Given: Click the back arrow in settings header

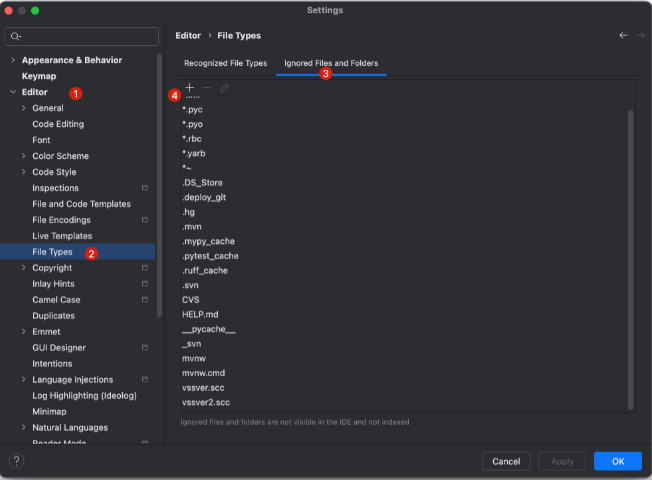Looking at the screenshot, I should (624, 35).
